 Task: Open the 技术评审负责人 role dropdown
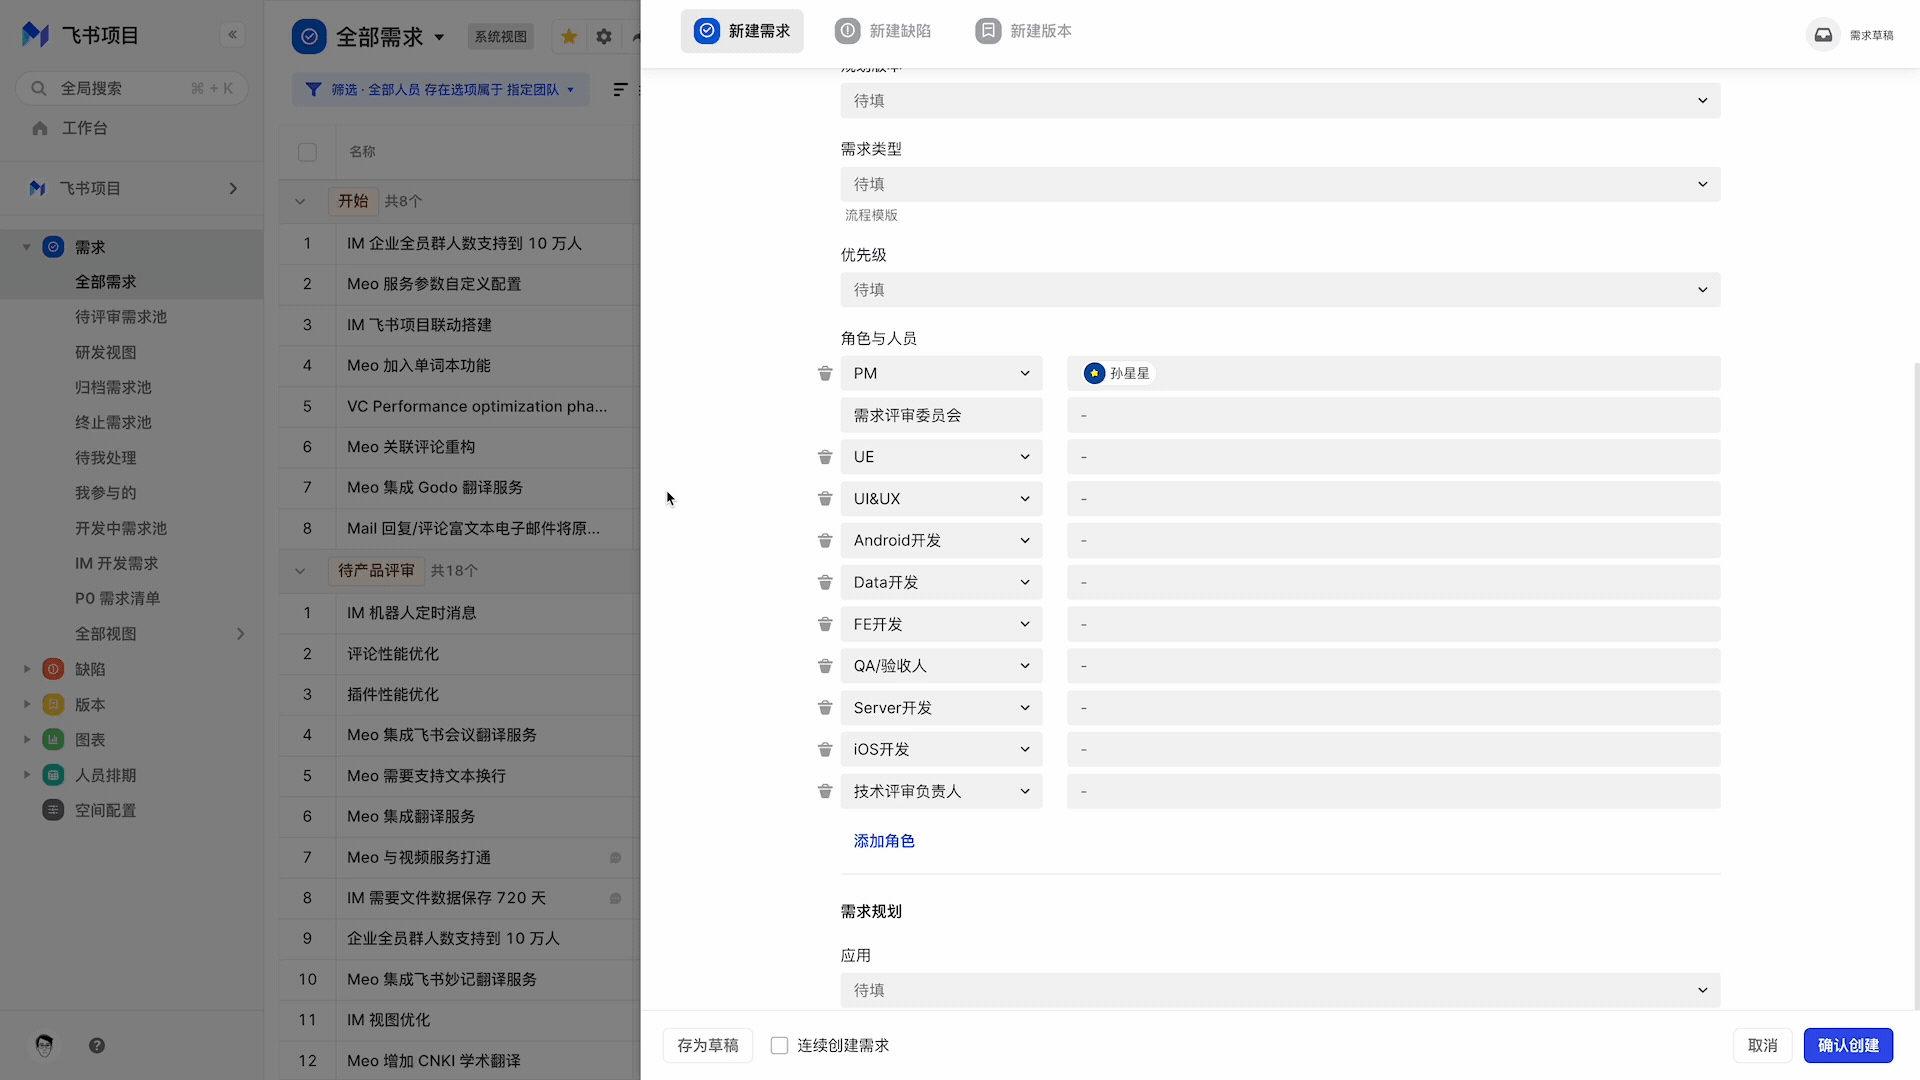[941, 791]
